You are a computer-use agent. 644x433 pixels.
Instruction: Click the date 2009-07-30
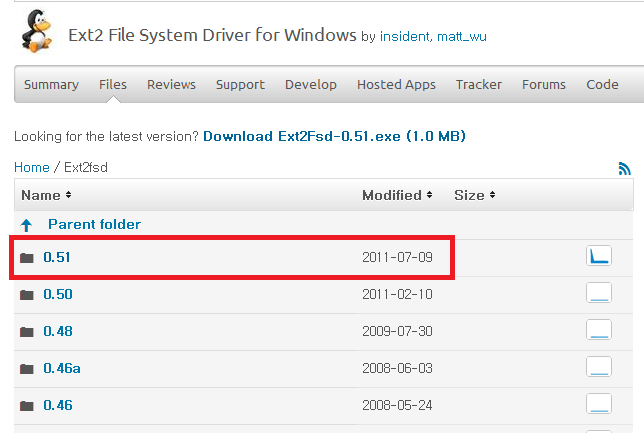pos(397,332)
